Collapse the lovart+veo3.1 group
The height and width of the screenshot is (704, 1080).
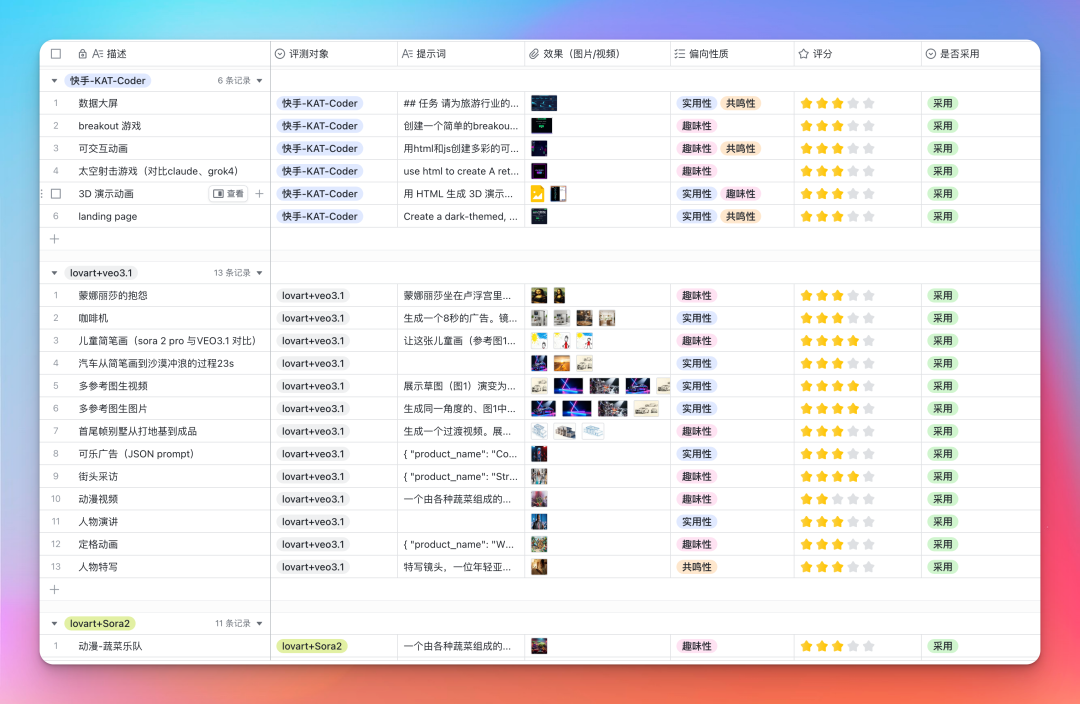54,273
